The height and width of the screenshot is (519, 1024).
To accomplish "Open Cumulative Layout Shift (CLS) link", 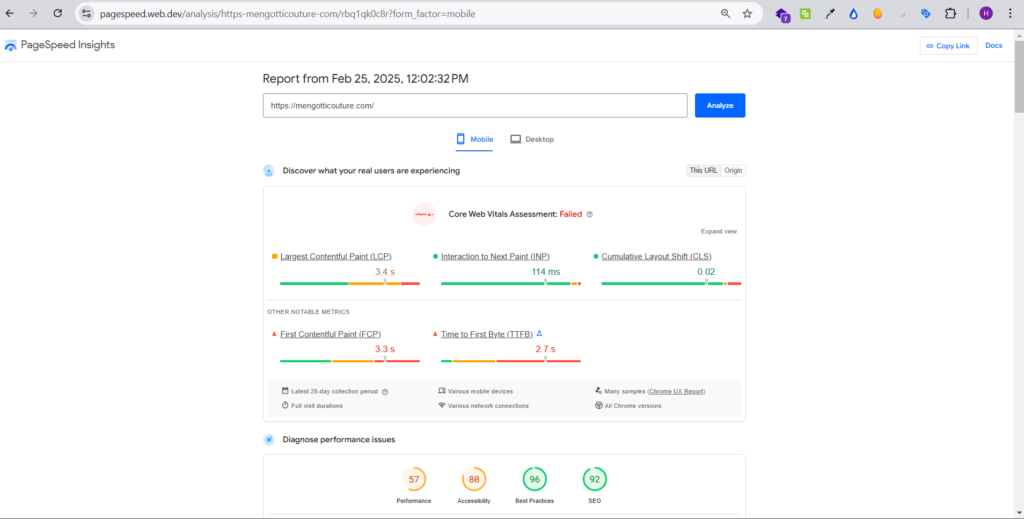I will coord(656,257).
